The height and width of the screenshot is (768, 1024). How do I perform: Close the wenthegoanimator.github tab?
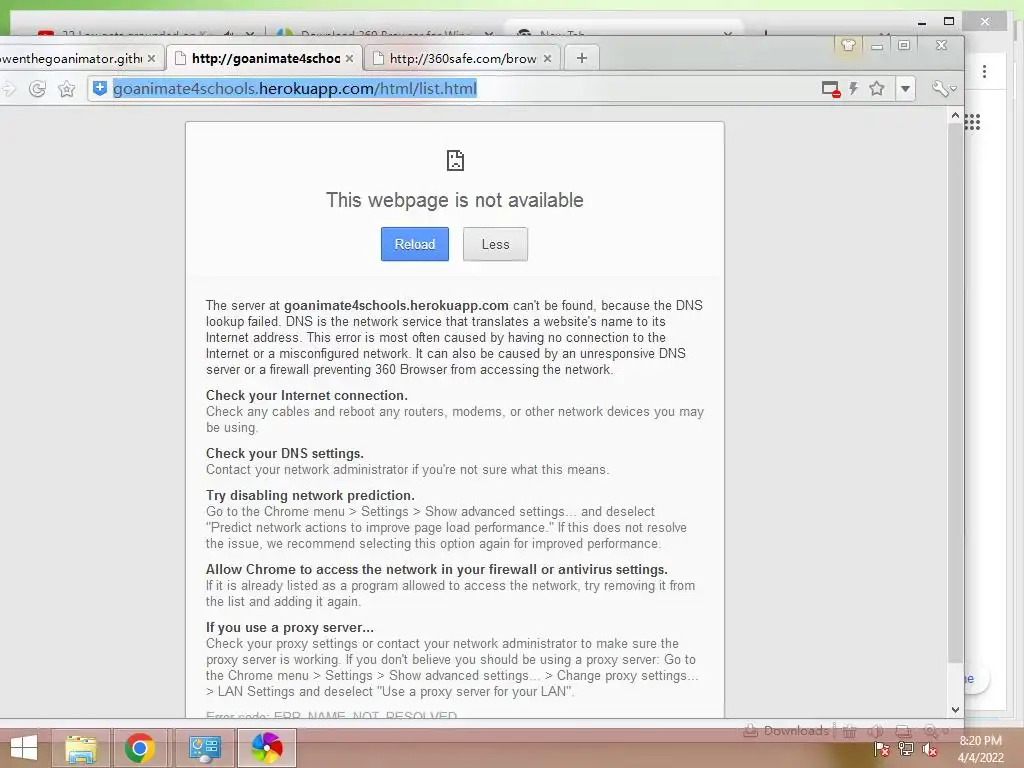[152, 58]
